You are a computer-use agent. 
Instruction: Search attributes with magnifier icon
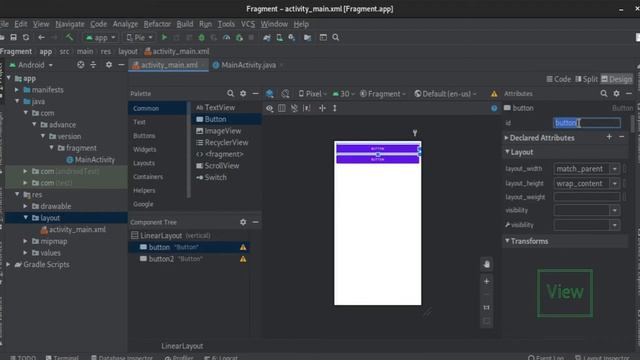tap(604, 93)
